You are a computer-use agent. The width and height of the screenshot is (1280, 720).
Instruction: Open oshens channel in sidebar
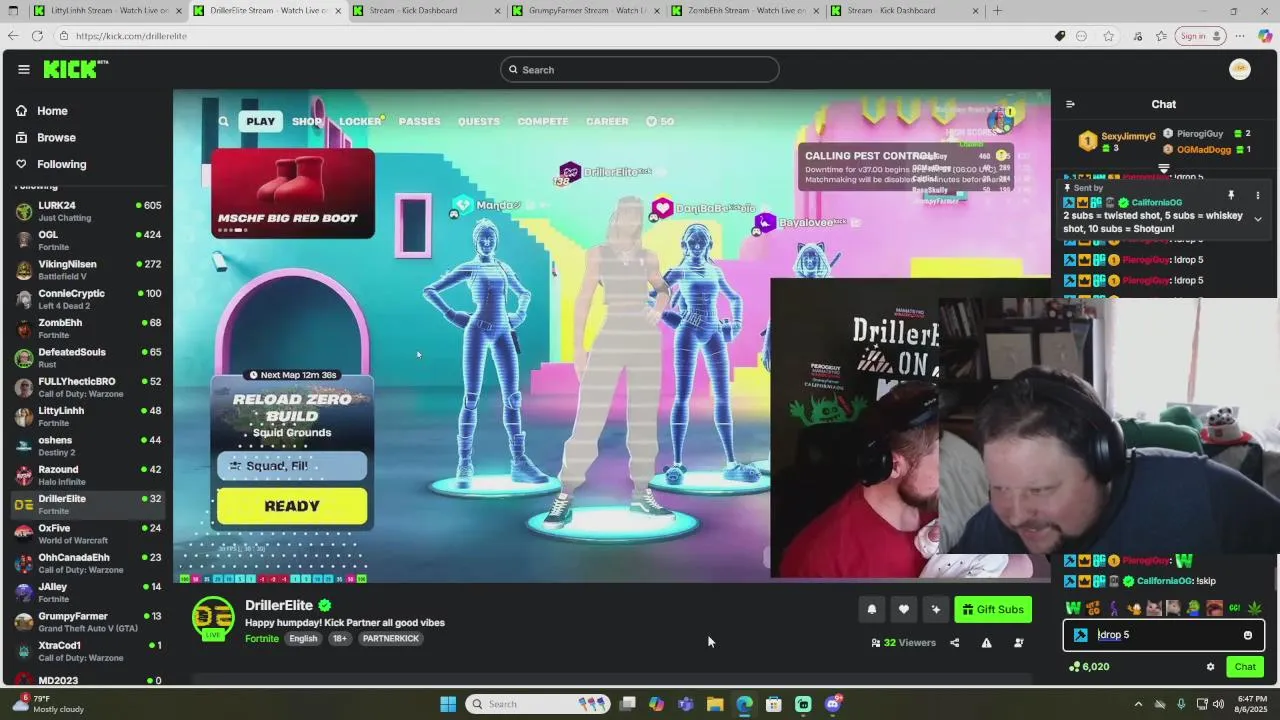88,446
